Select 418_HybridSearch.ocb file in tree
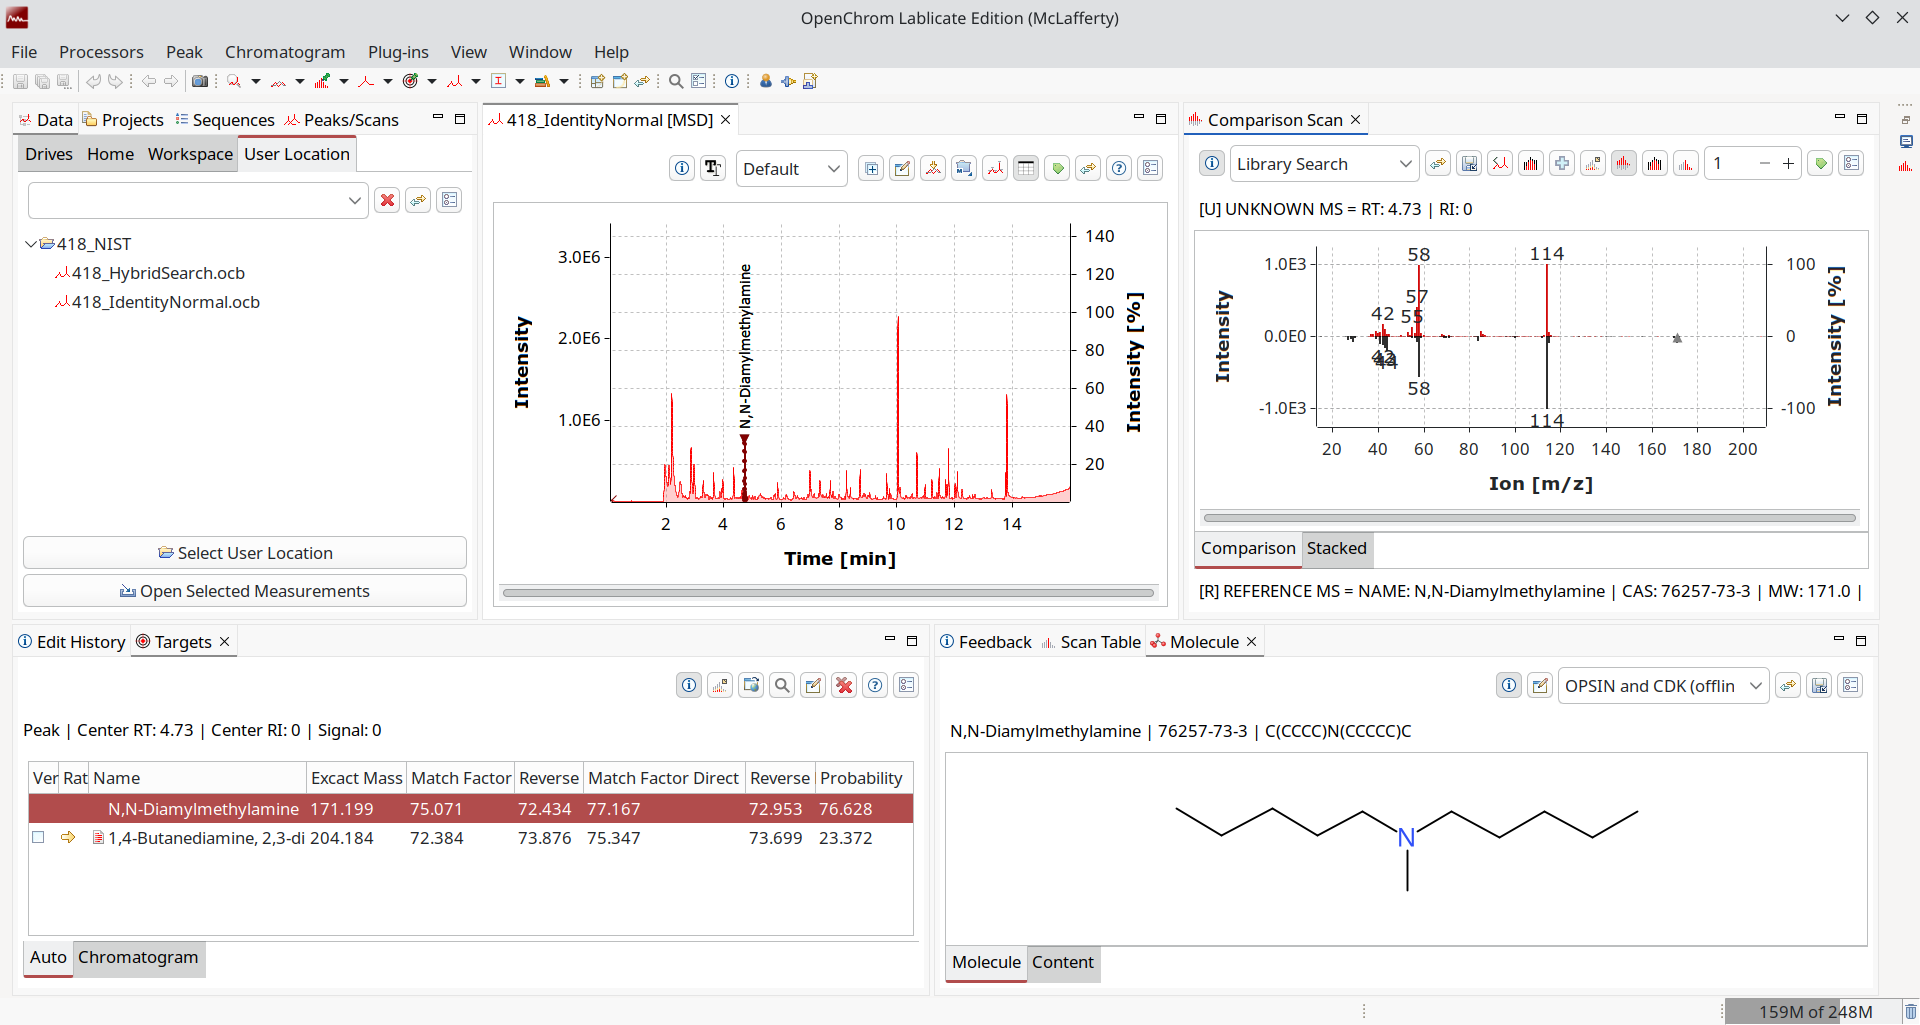This screenshot has width=1920, height=1025. tap(158, 273)
